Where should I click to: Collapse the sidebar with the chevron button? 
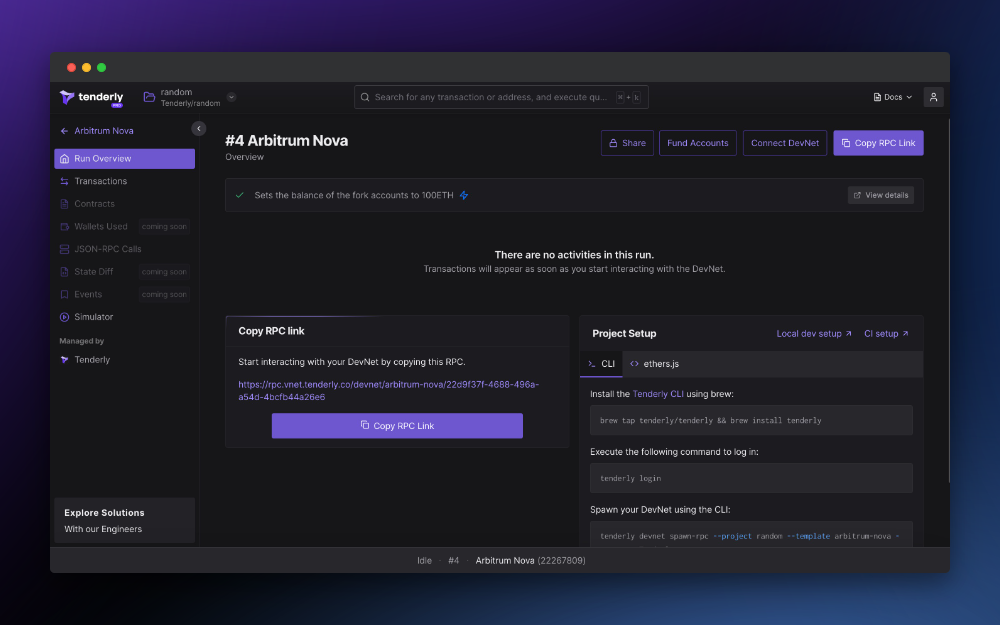point(197,130)
